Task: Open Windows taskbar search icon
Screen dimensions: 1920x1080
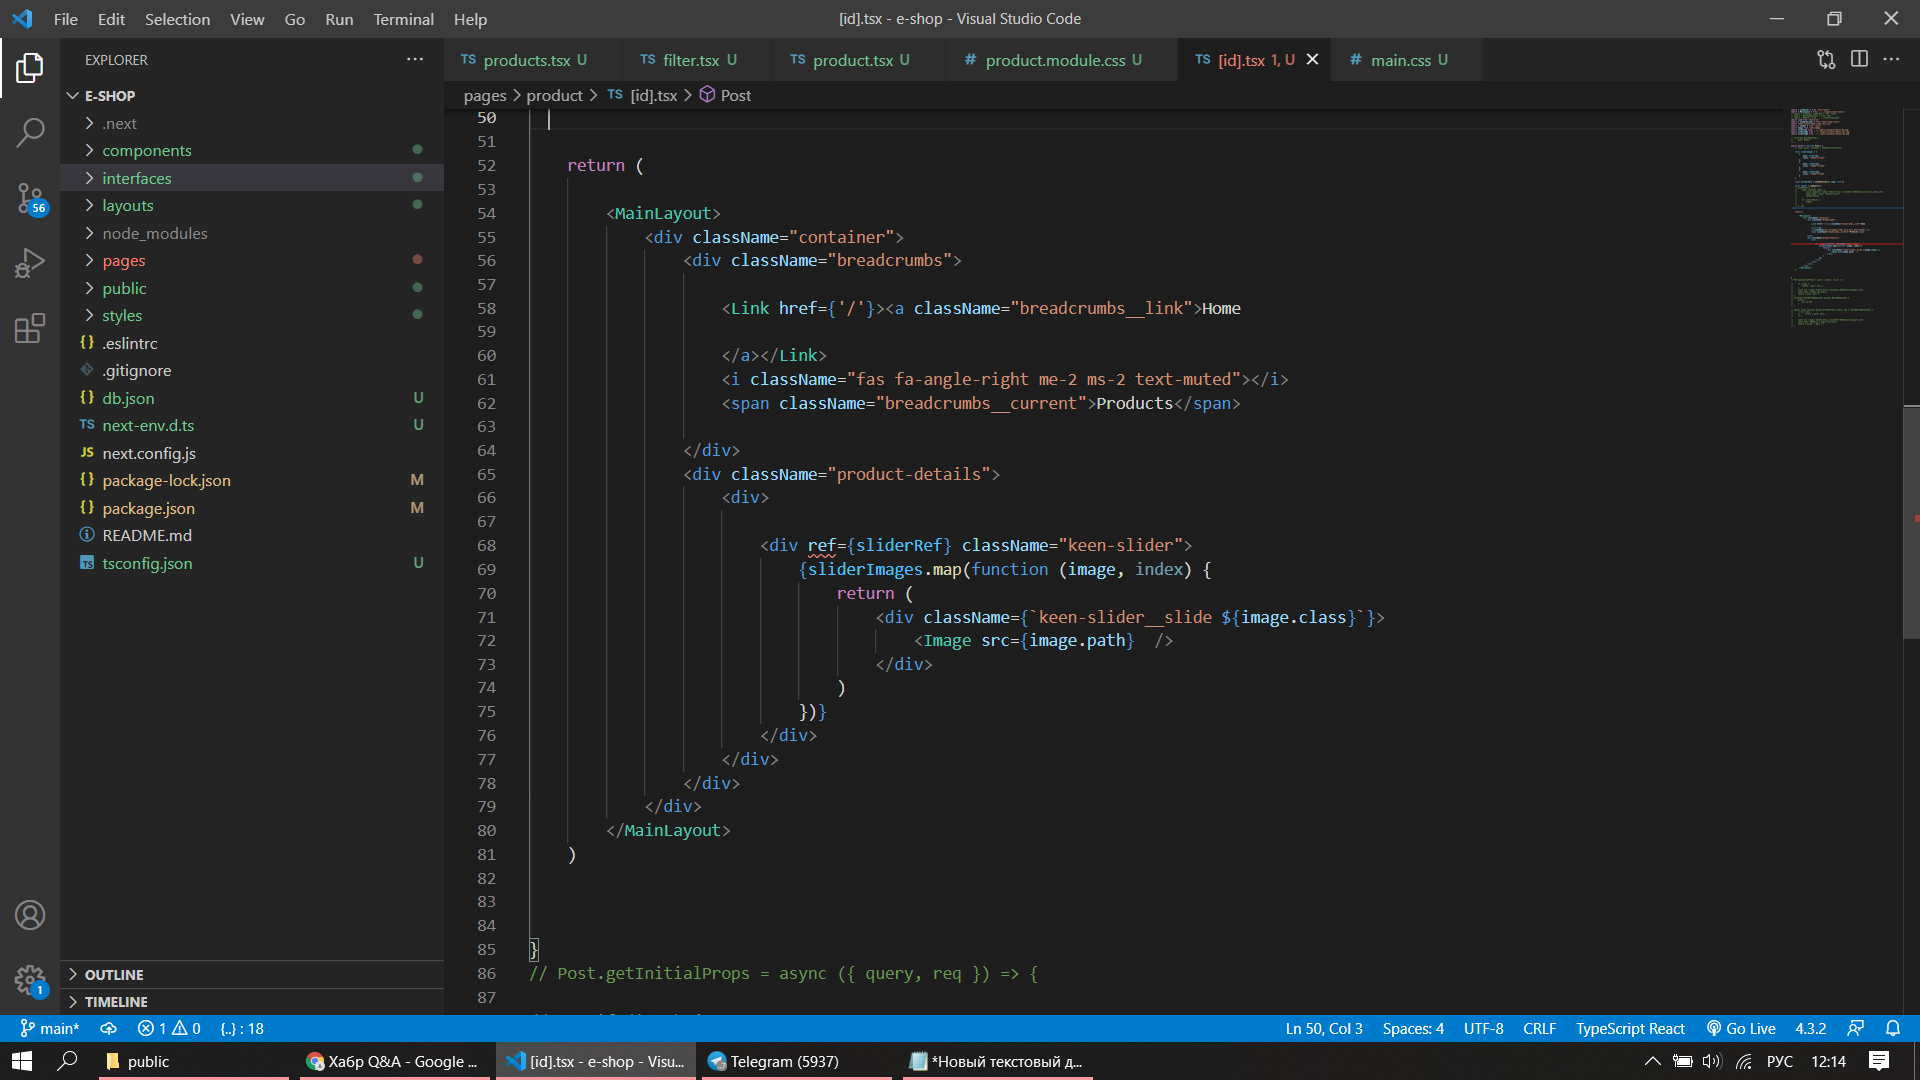Action: coord(67,1061)
